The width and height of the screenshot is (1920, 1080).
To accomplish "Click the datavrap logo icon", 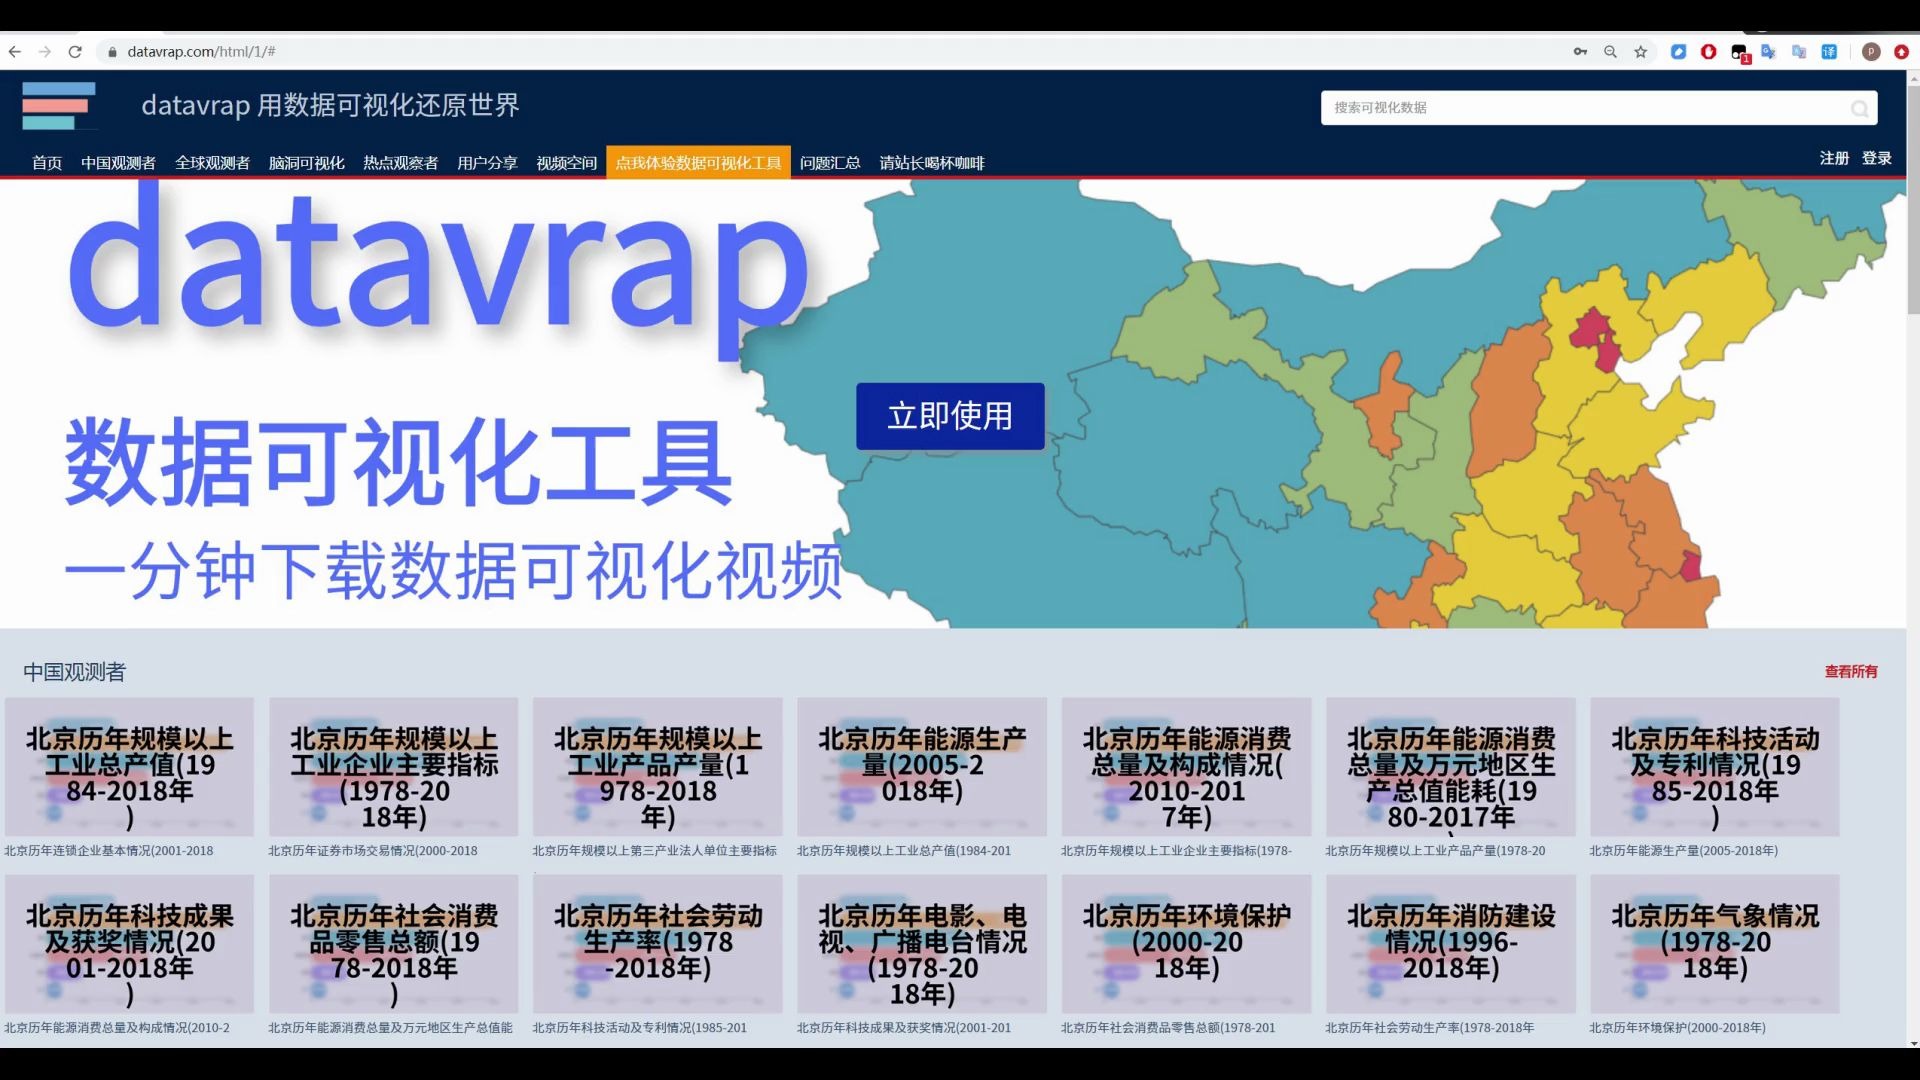I will [x=59, y=106].
